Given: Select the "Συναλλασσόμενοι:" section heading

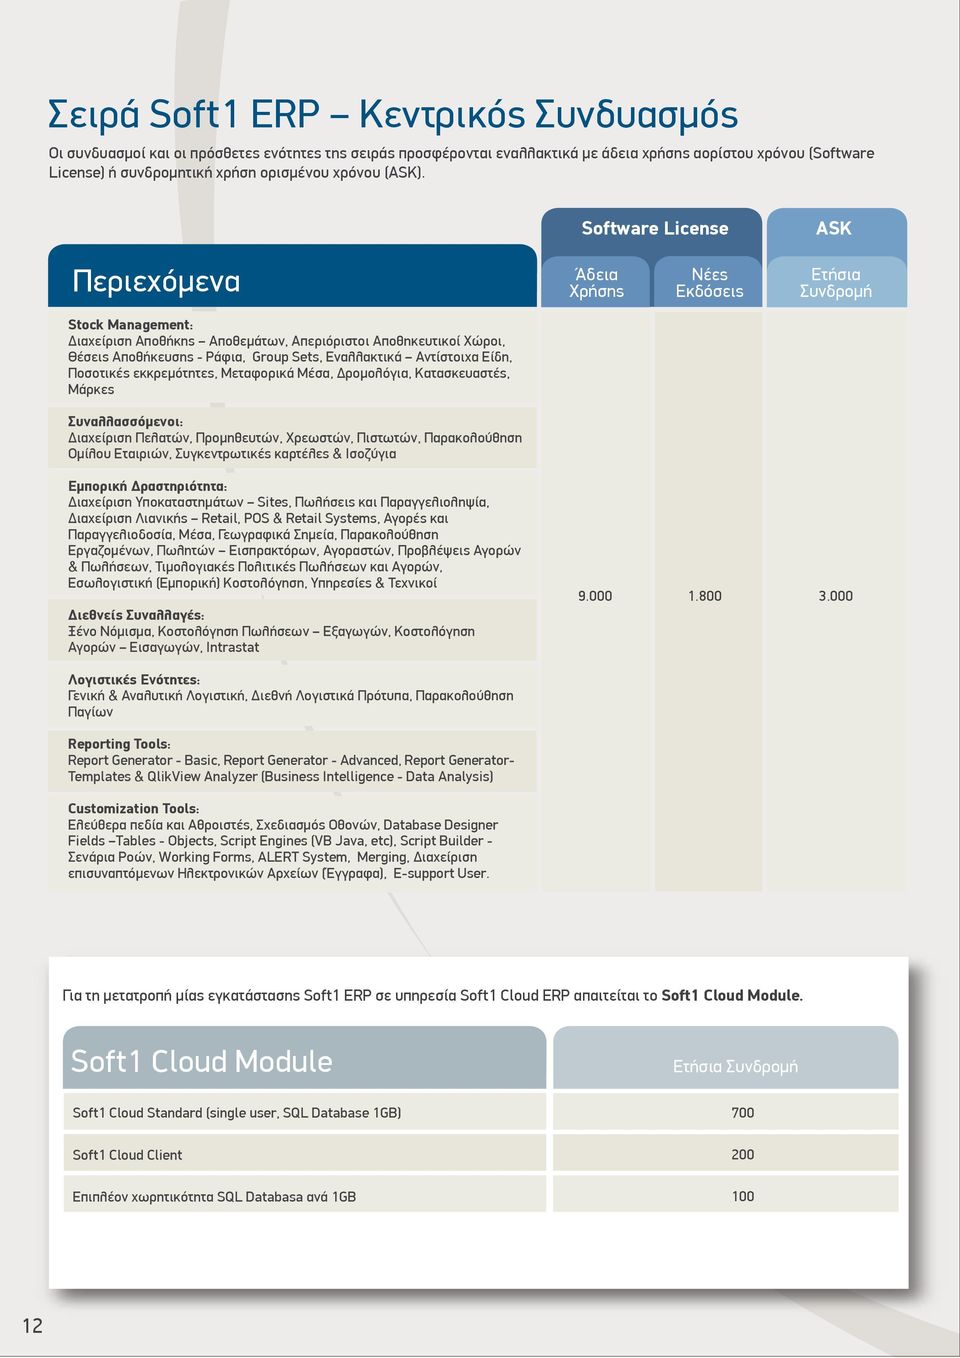Looking at the screenshot, I should coord(125,422).
